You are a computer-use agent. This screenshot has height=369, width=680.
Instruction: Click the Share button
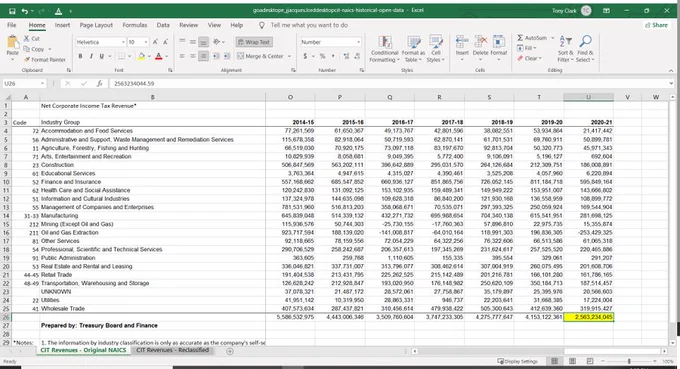656,25
